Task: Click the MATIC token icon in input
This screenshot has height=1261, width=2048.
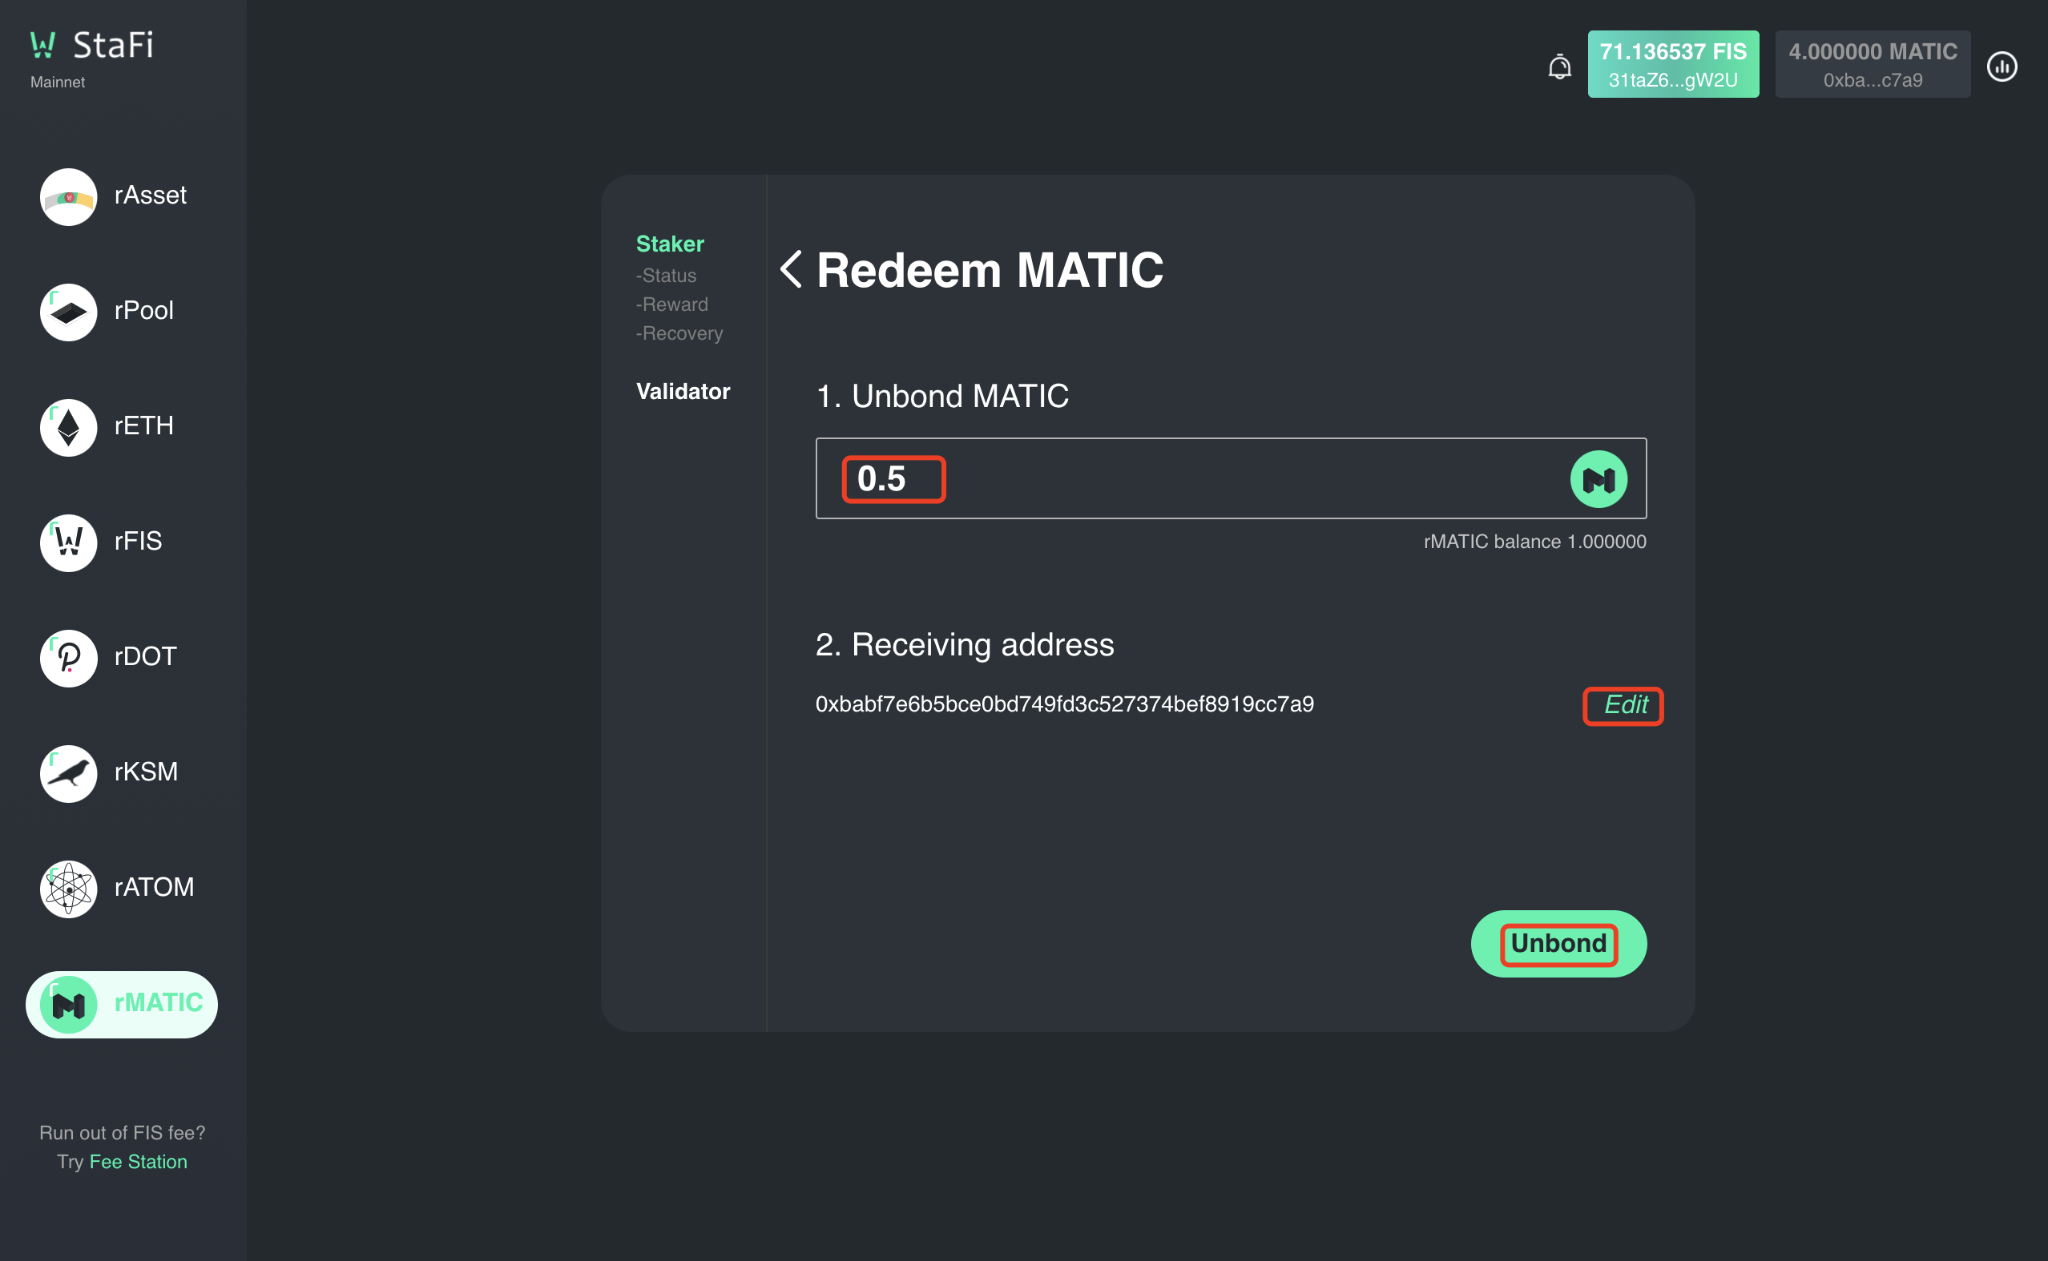Action: click(1598, 479)
